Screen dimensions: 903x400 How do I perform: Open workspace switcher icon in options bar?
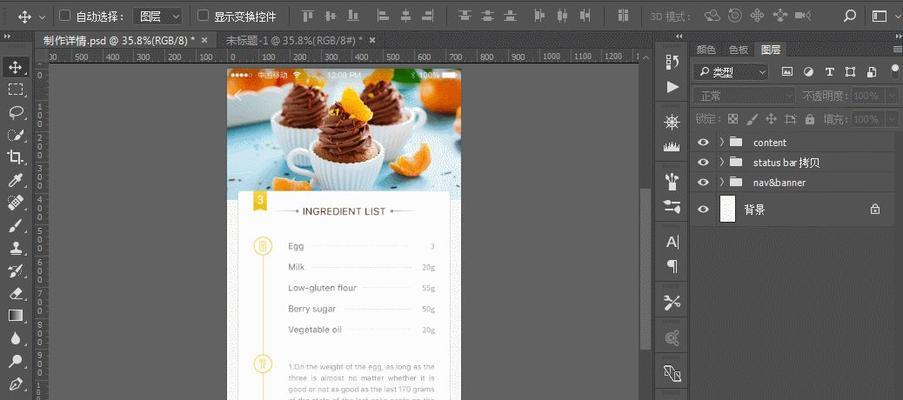click(879, 16)
